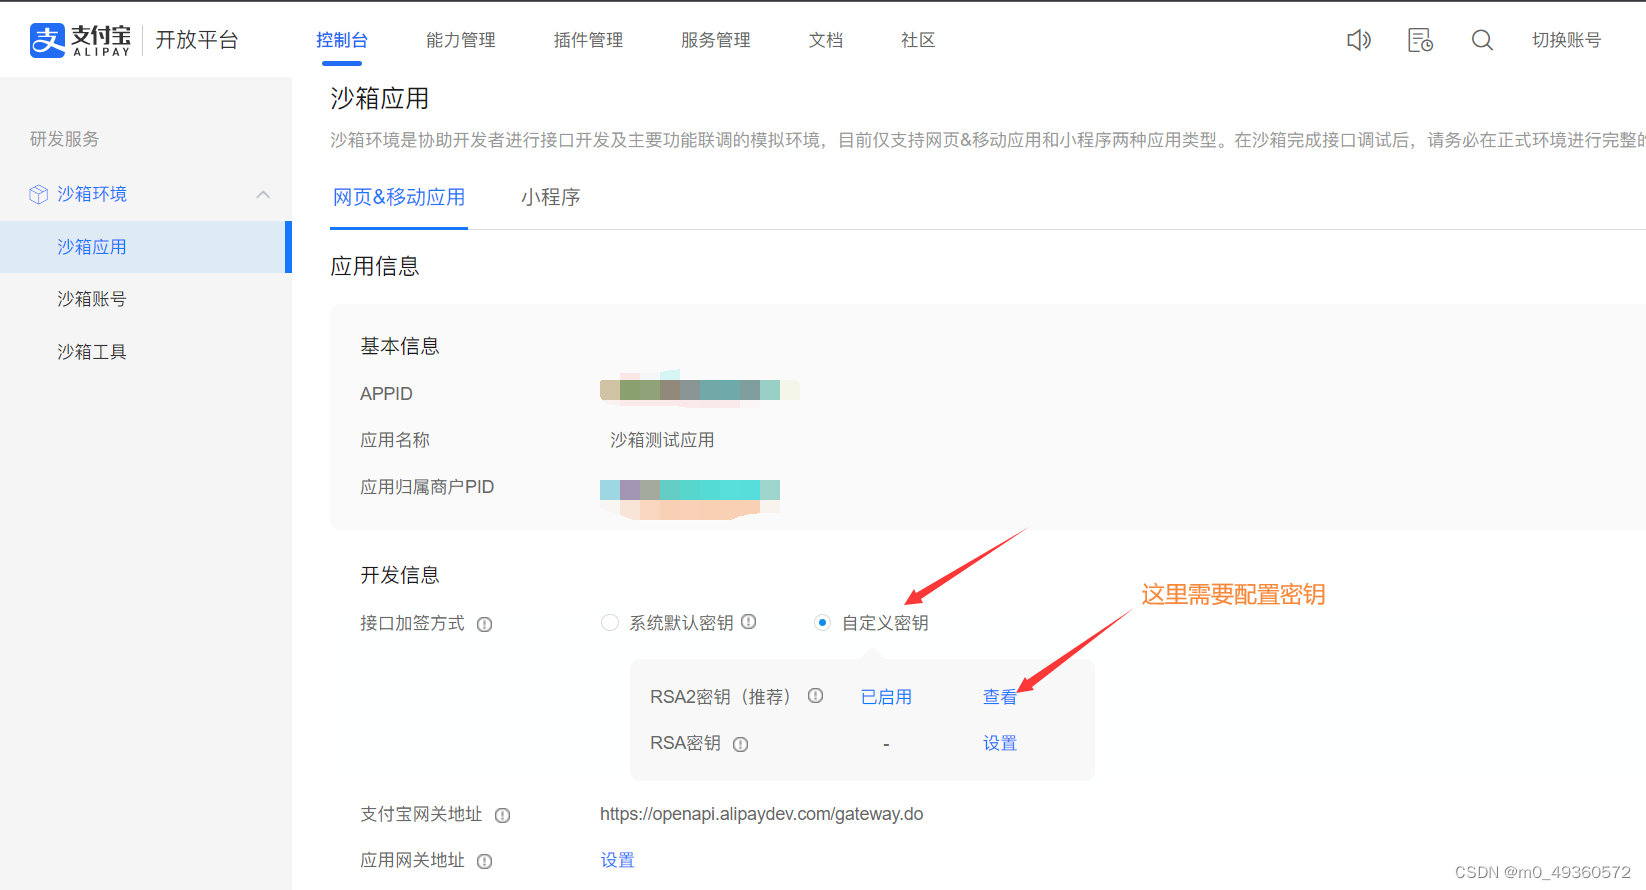Open the 服务管理 top menu
The width and height of the screenshot is (1646, 890).
pos(716,40)
